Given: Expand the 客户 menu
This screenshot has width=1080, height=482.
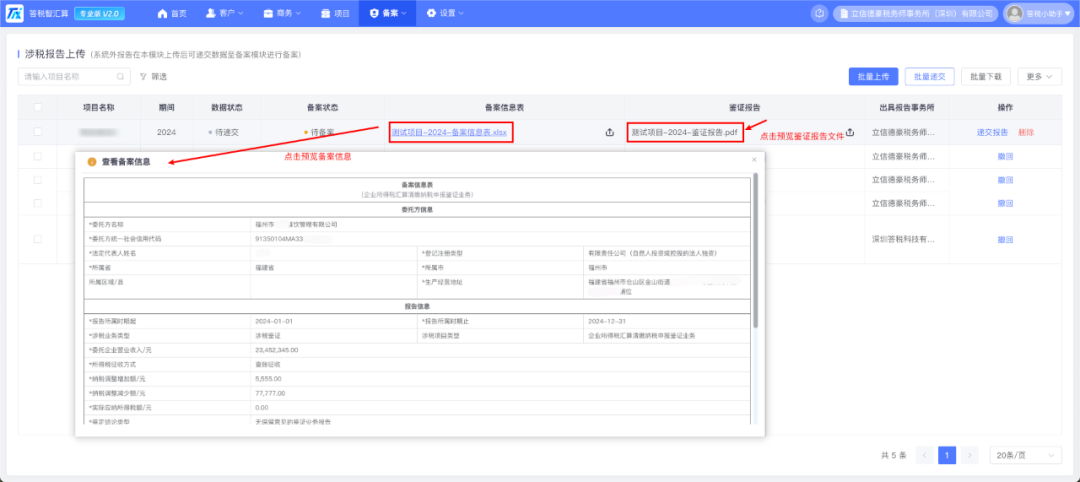Looking at the screenshot, I should 225,13.
